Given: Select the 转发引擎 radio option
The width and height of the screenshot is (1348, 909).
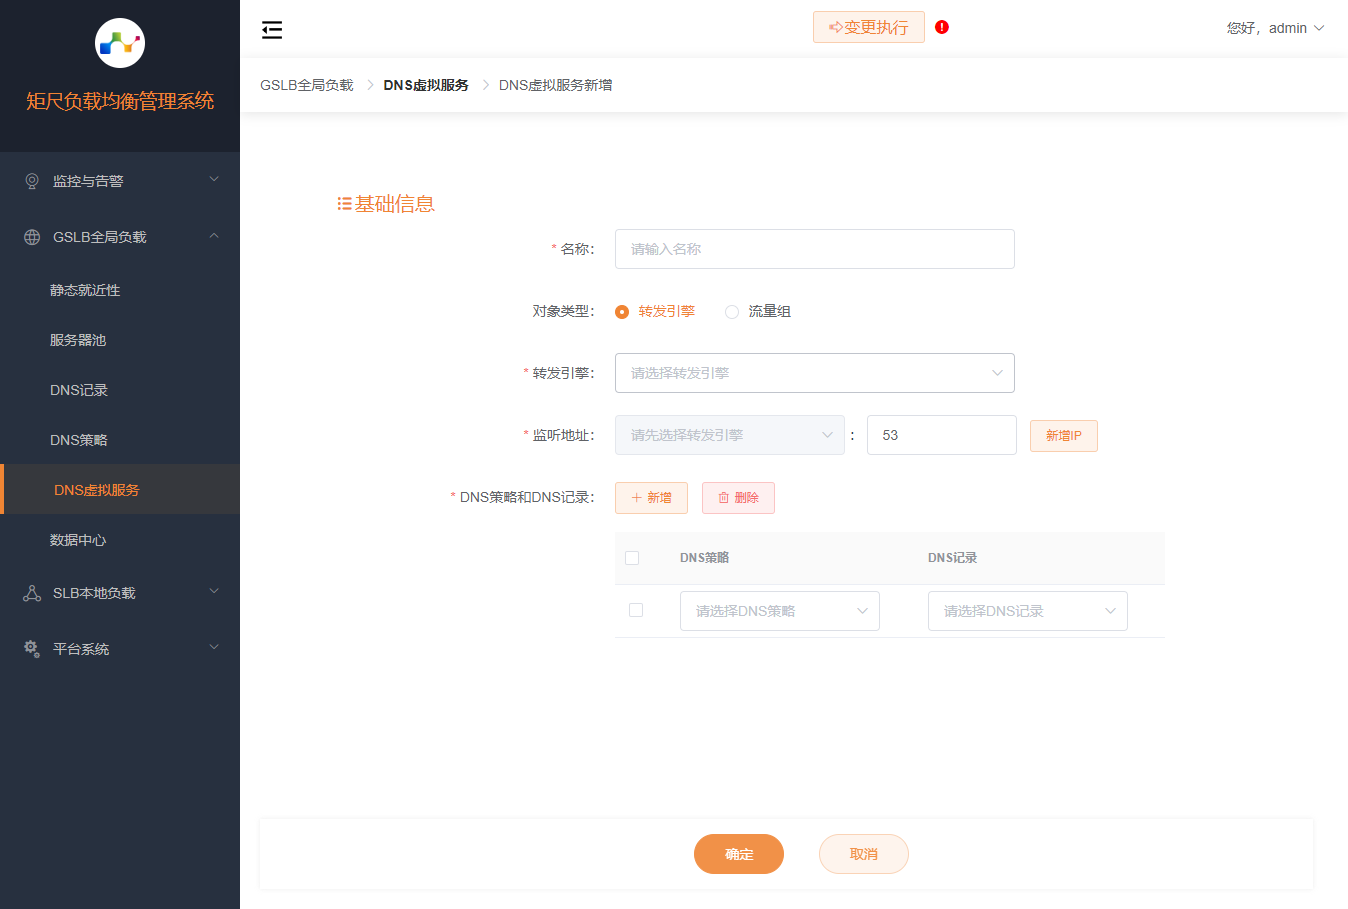Looking at the screenshot, I should pos(621,311).
